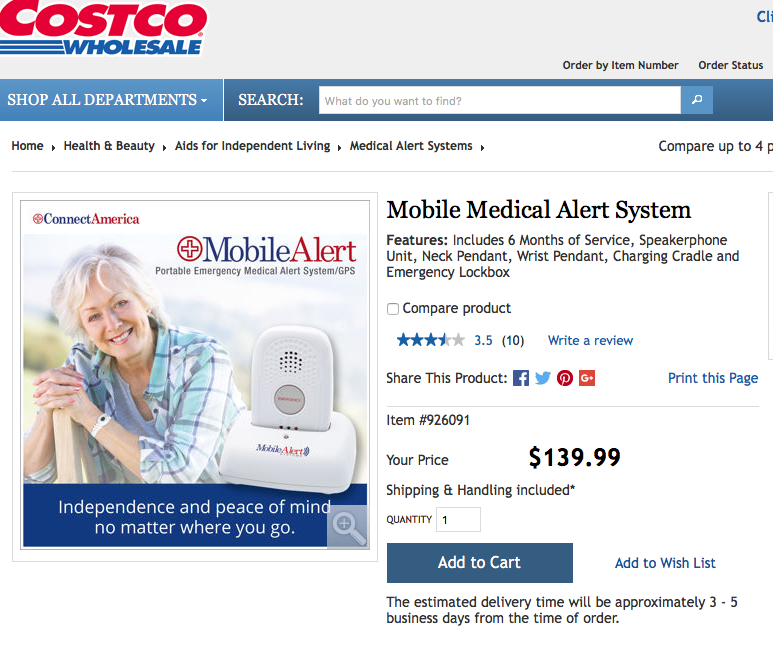This screenshot has width=773, height=652.
Task: Open Write a review link
Action: point(590,340)
